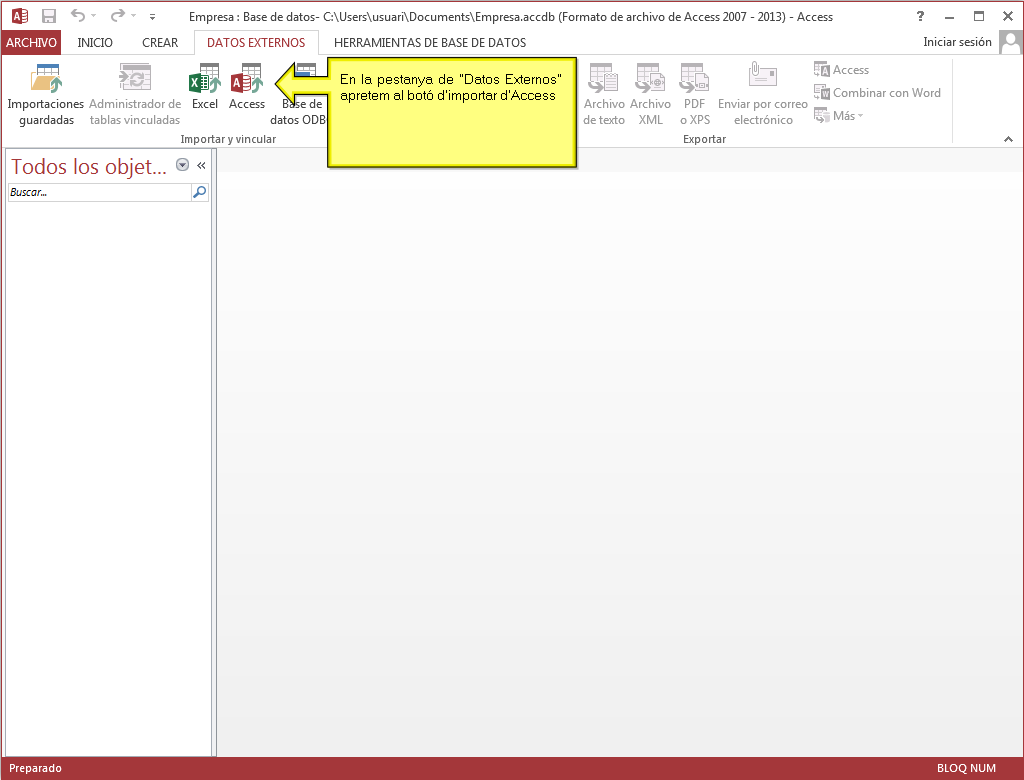Open the Redo history dropdown arrow
The image size is (1024, 780).
click(133, 16)
